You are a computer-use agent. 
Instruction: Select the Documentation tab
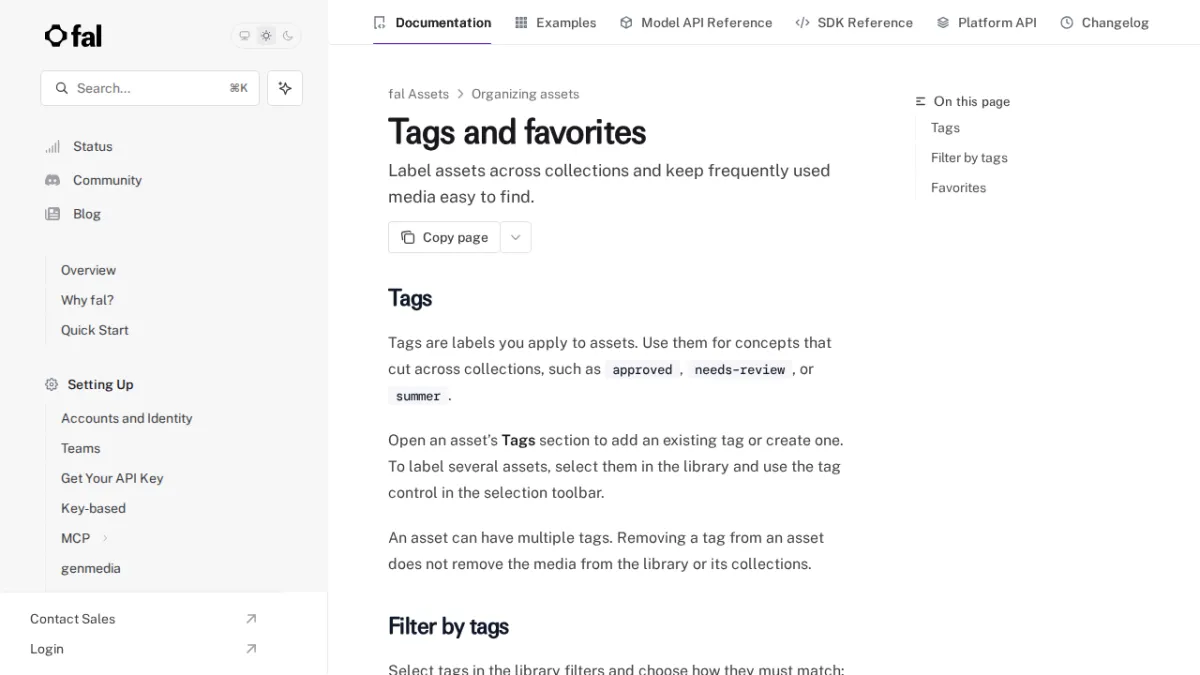coord(432,22)
